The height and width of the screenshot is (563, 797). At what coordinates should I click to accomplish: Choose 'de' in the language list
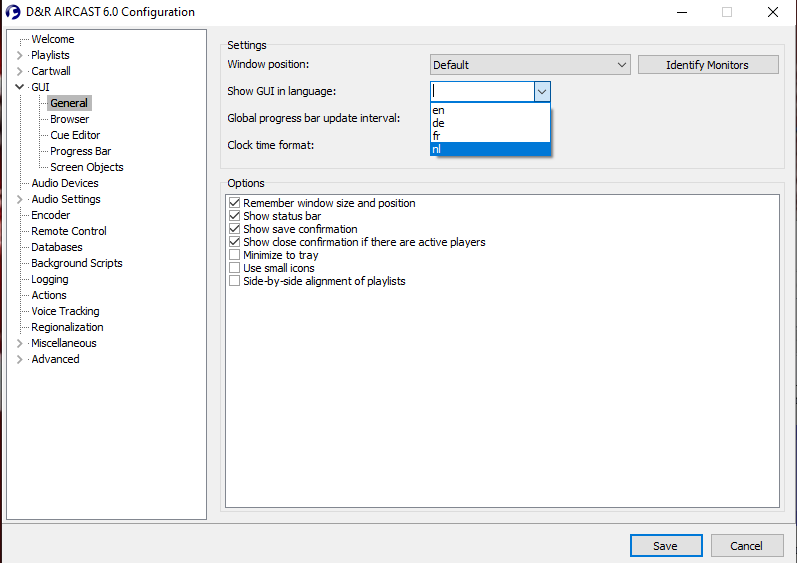click(490, 123)
